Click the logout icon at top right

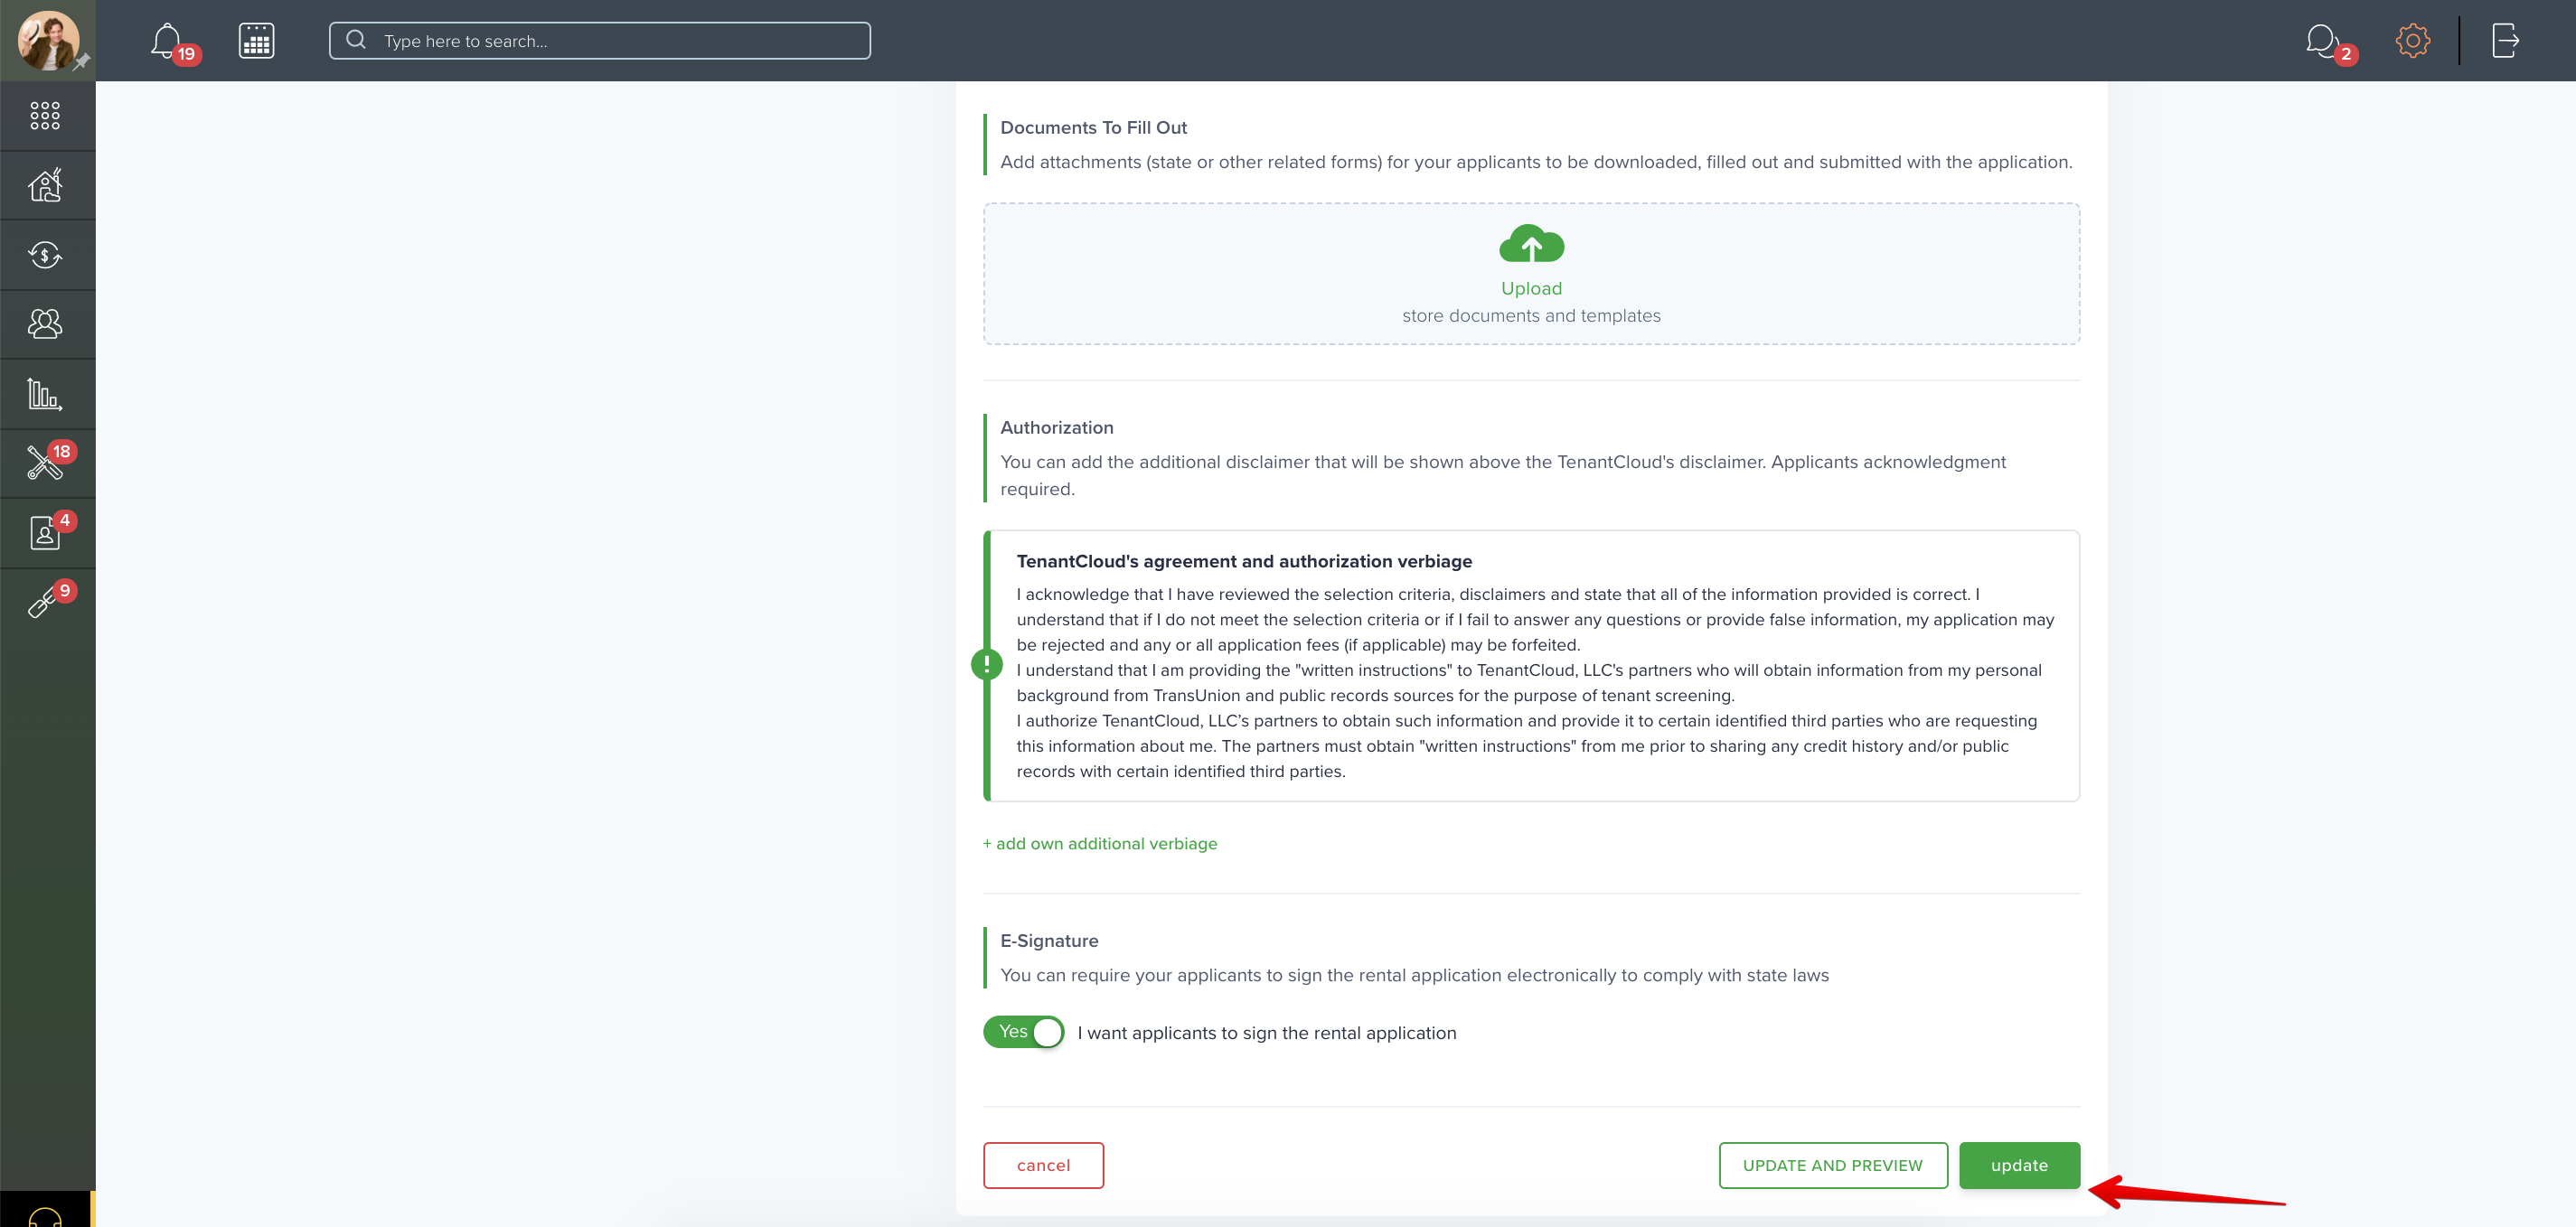[2504, 41]
